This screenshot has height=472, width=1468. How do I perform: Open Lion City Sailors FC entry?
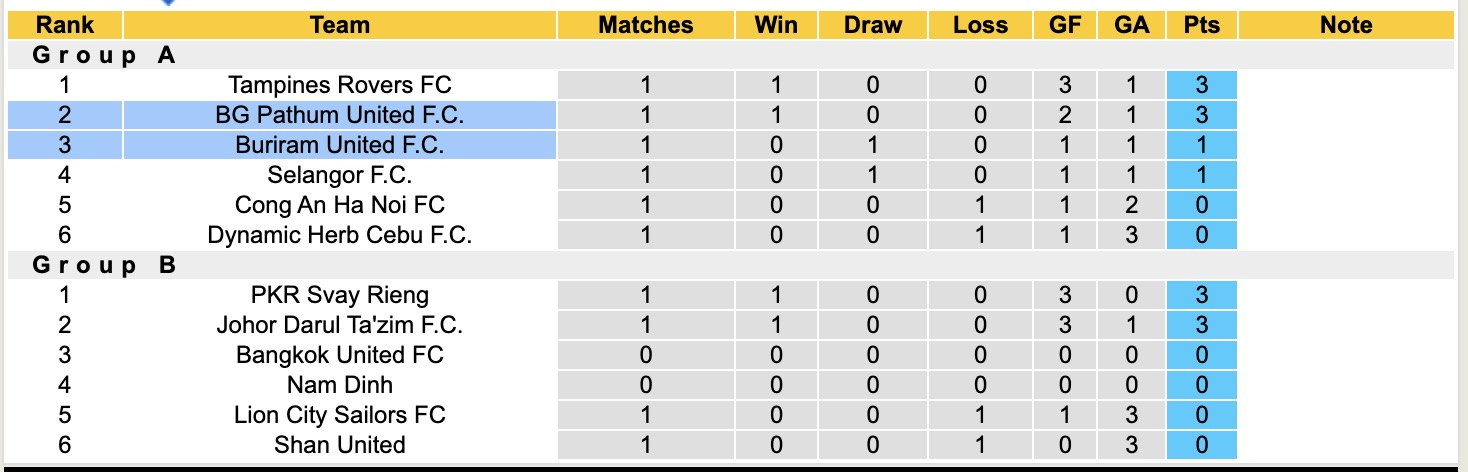pos(339,415)
